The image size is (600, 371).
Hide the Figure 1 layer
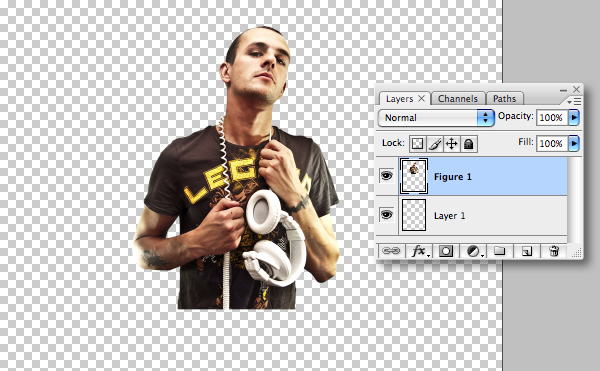(x=386, y=176)
